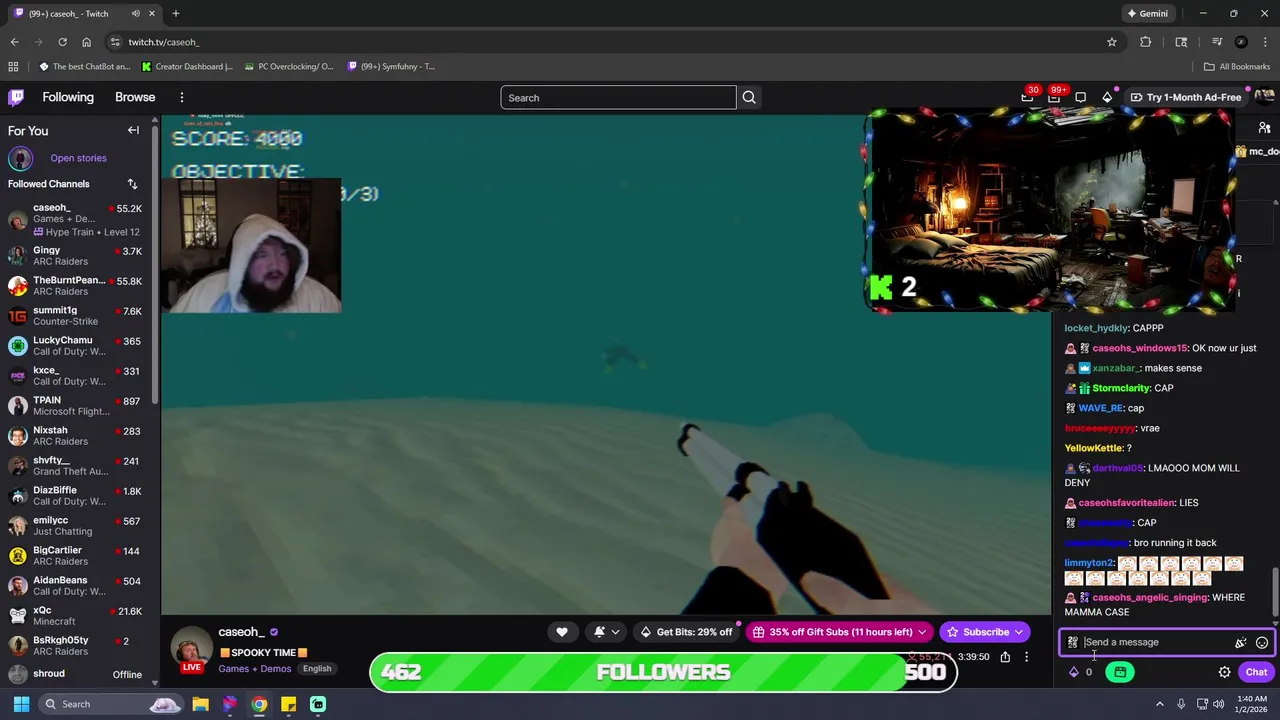This screenshot has height=720, width=1280.
Task: Open notifications inbox with 99+ badge
Action: (1054, 97)
